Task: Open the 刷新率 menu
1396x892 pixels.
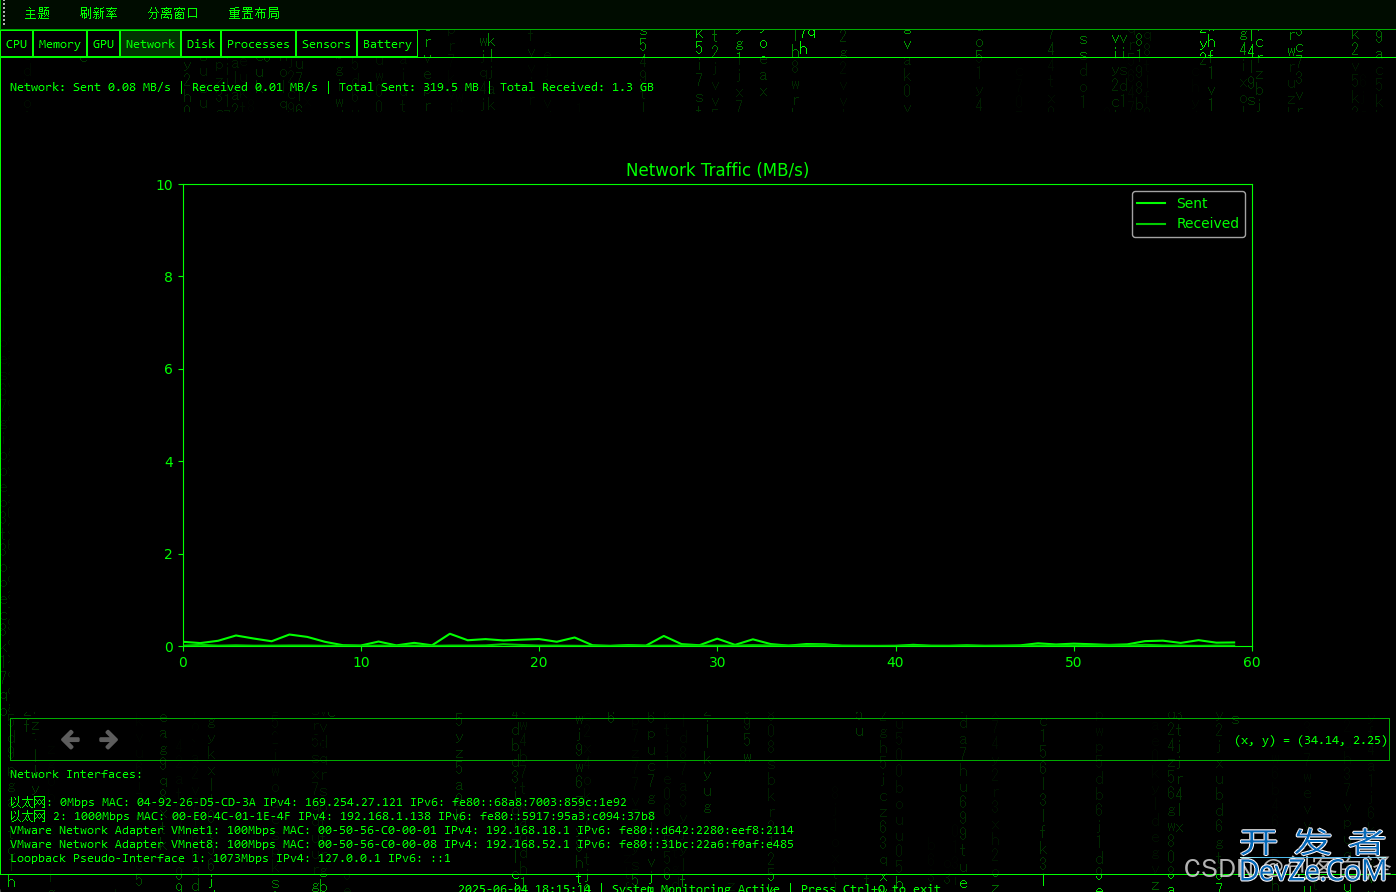Action: [99, 14]
